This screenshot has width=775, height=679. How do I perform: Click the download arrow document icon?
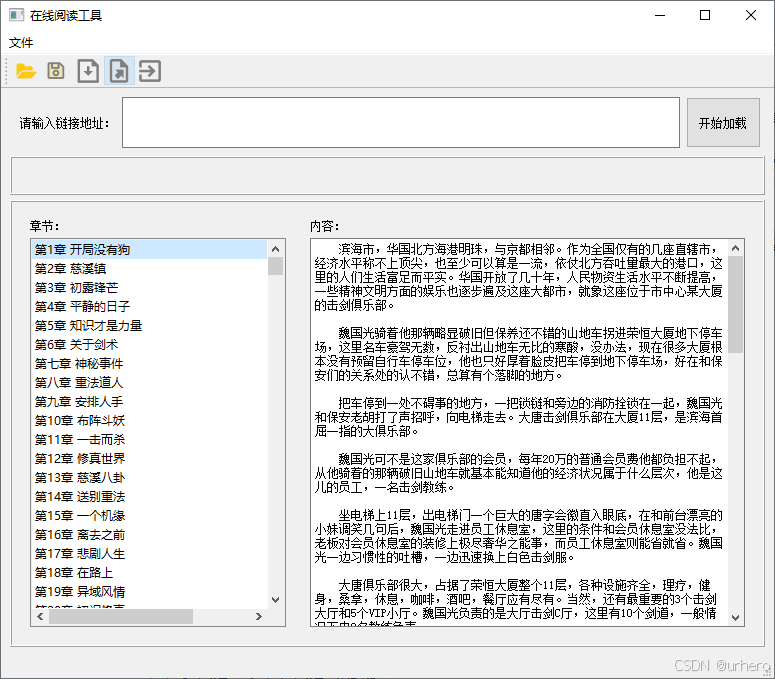click(88, 71)
